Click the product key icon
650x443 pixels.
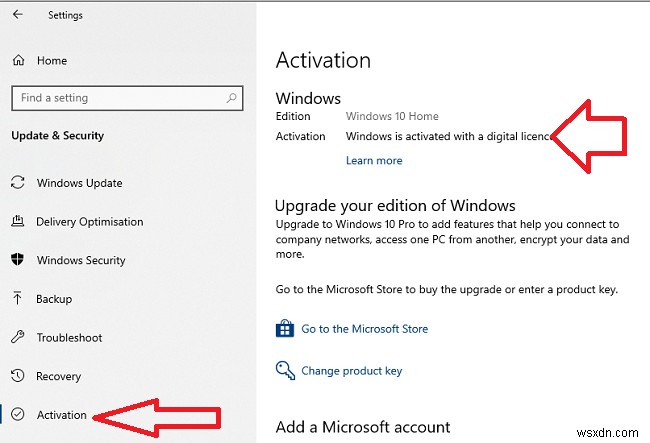[285, 370]
